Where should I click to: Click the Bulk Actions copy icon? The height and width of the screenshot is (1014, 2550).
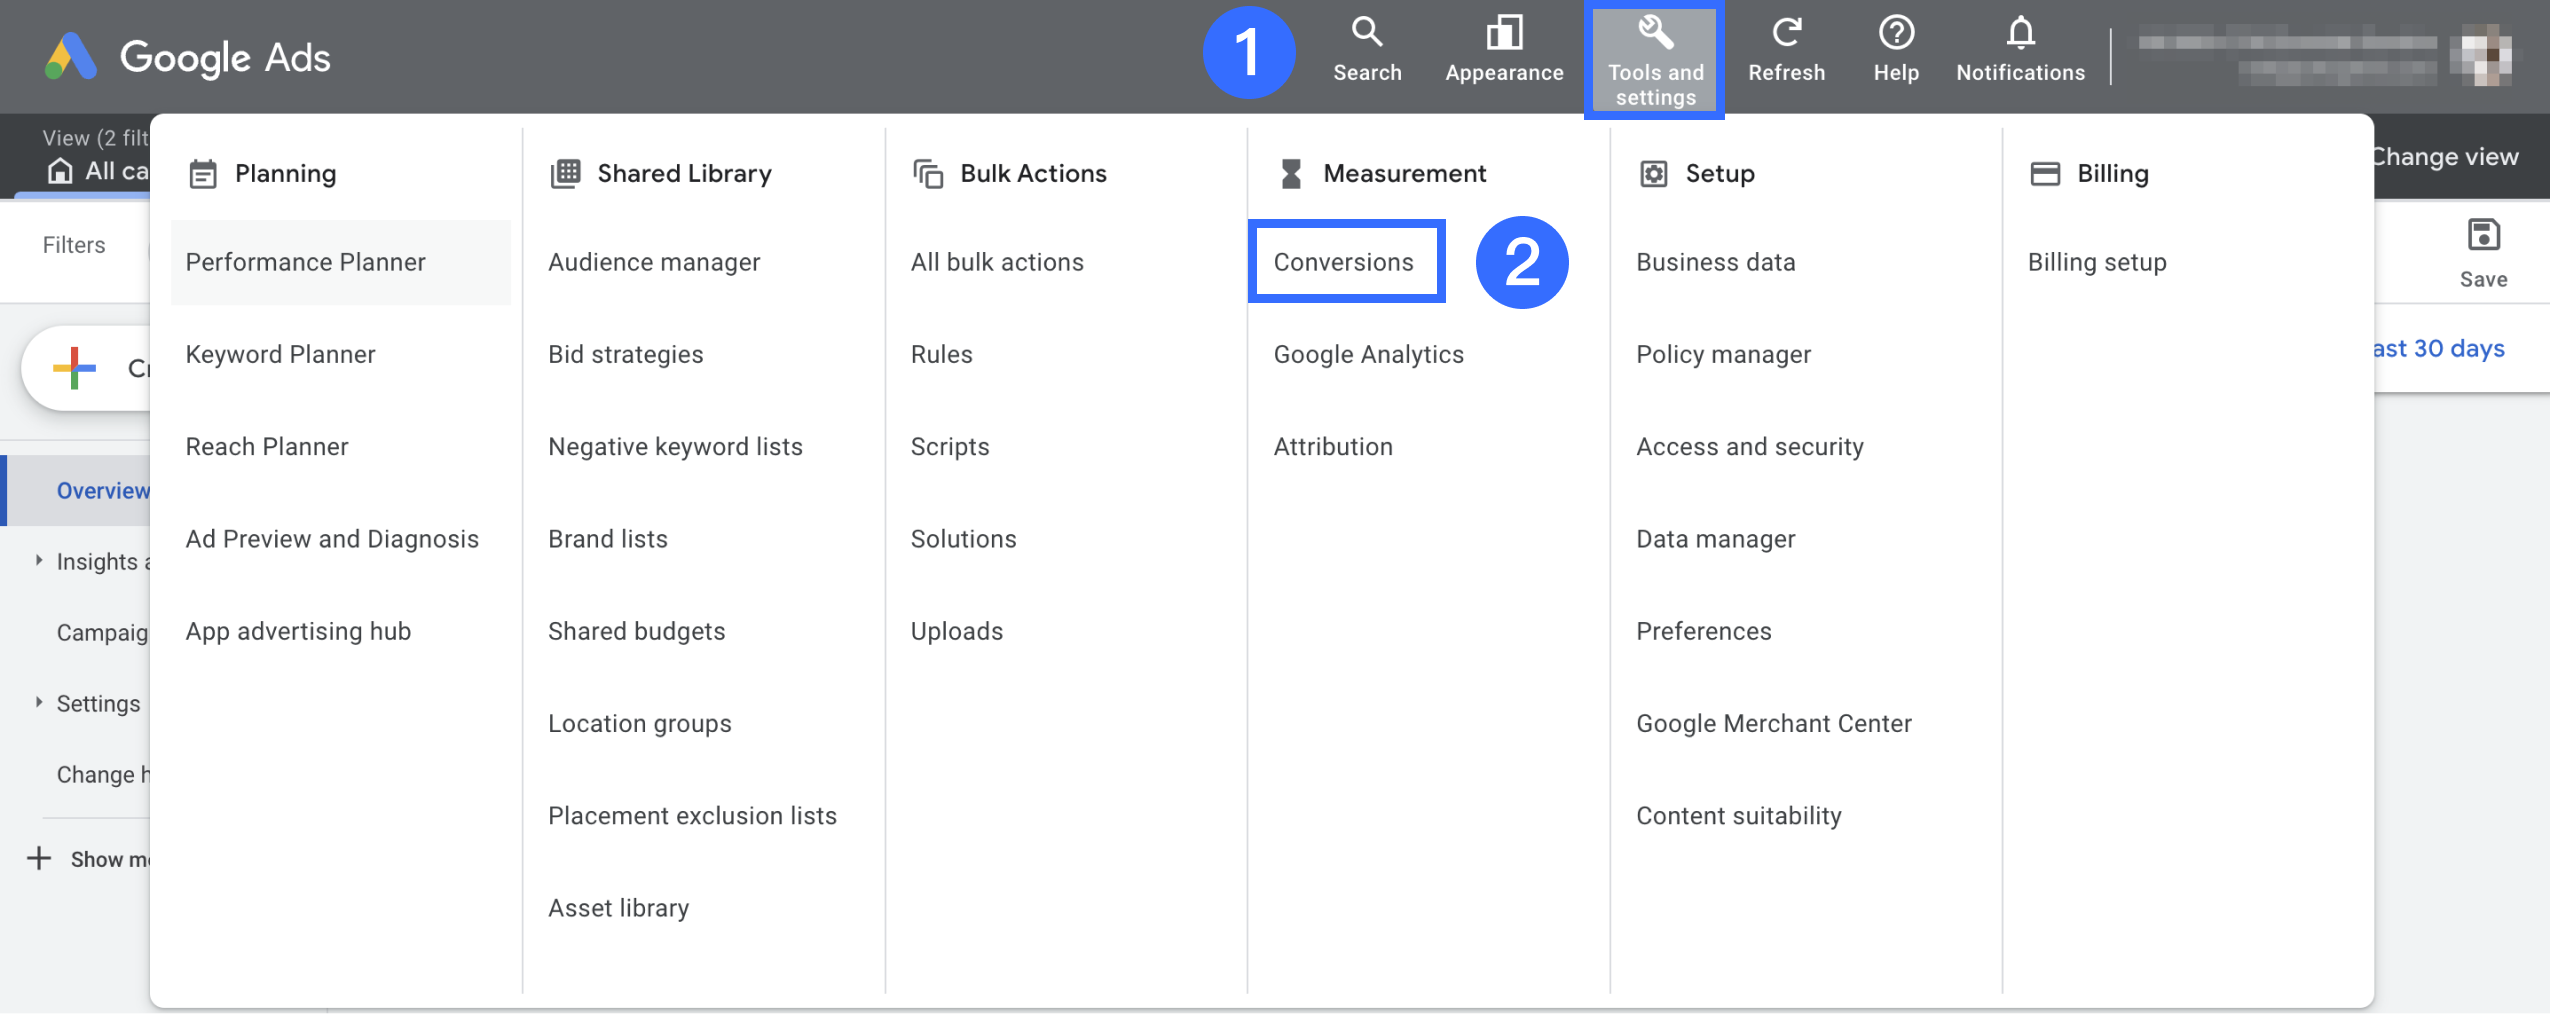click(x=928, y=174)
